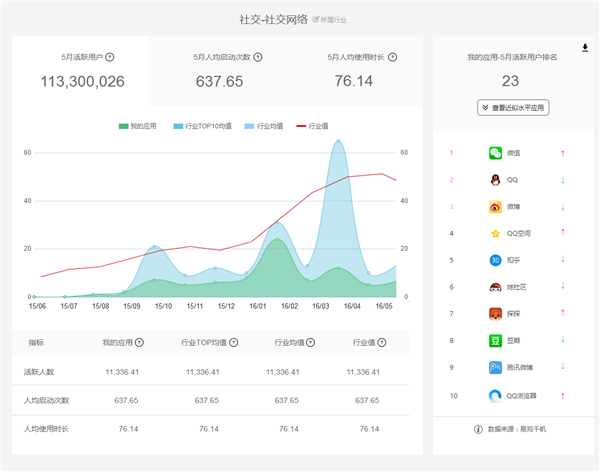Open the 探探 ranking entry
The image size is (600, 472).
click(x=513, y=314)
